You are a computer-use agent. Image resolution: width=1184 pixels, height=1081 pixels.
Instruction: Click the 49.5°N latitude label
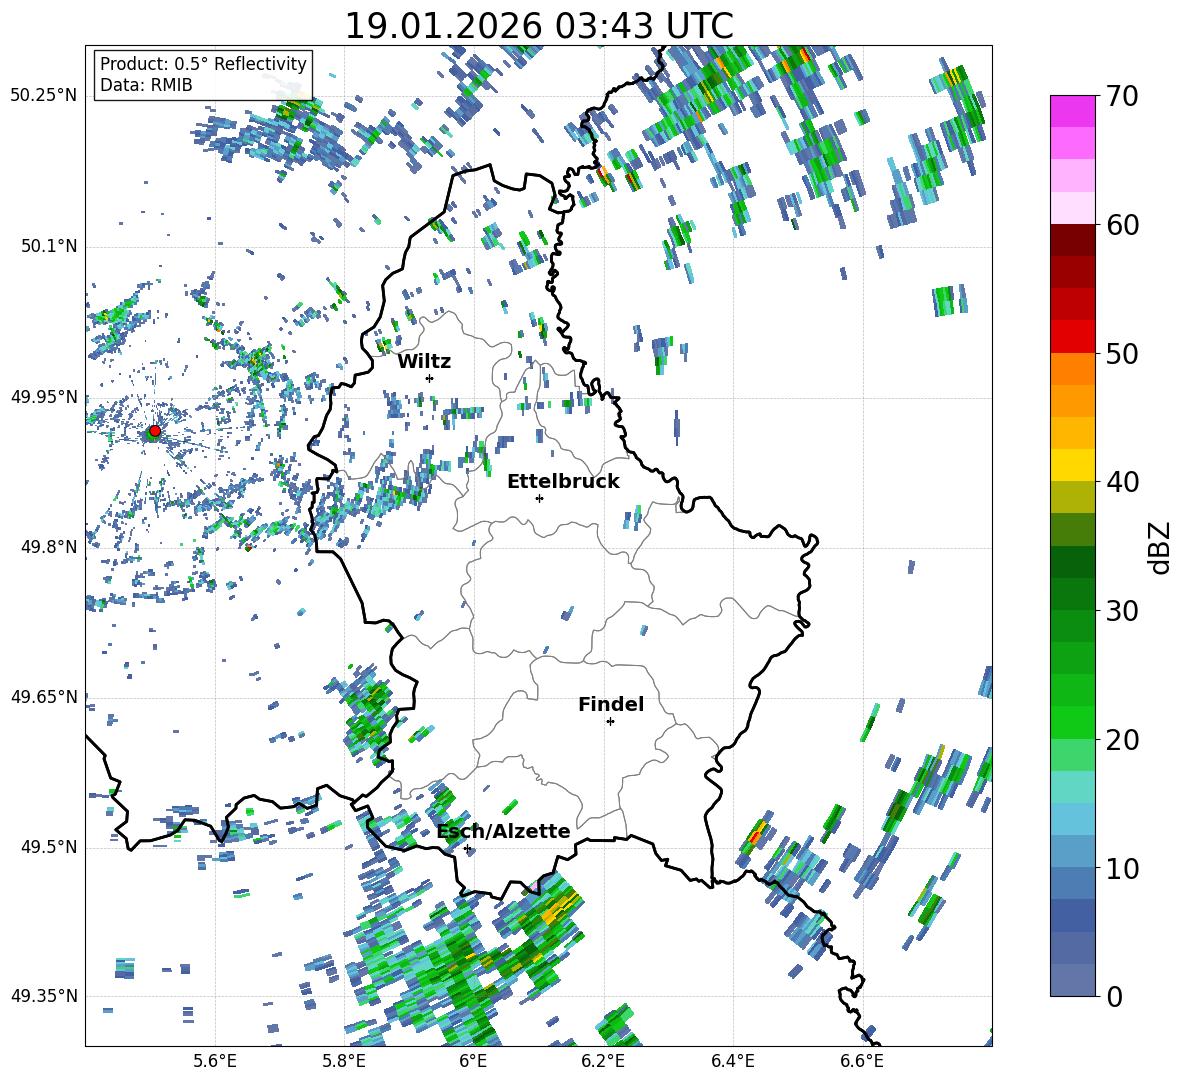[48, 847]
